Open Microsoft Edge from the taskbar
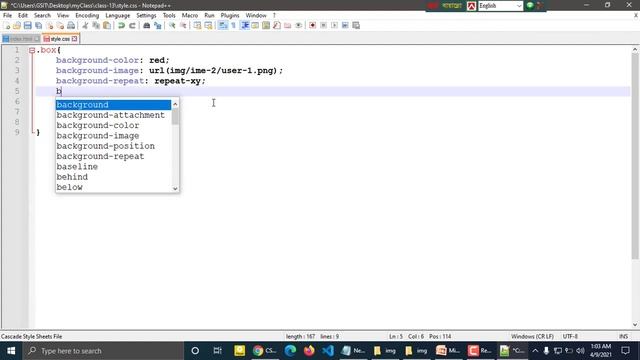The height and width of the screenshot is (360, 640). click(x=290, y=351)
